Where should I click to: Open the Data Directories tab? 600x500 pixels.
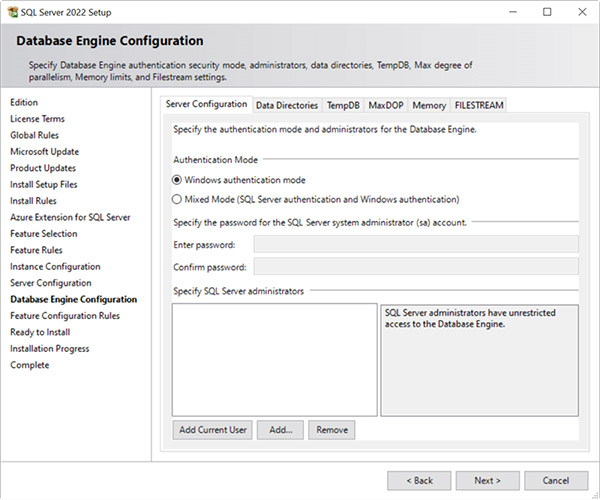pyautogui.click(x=287, y=105)
